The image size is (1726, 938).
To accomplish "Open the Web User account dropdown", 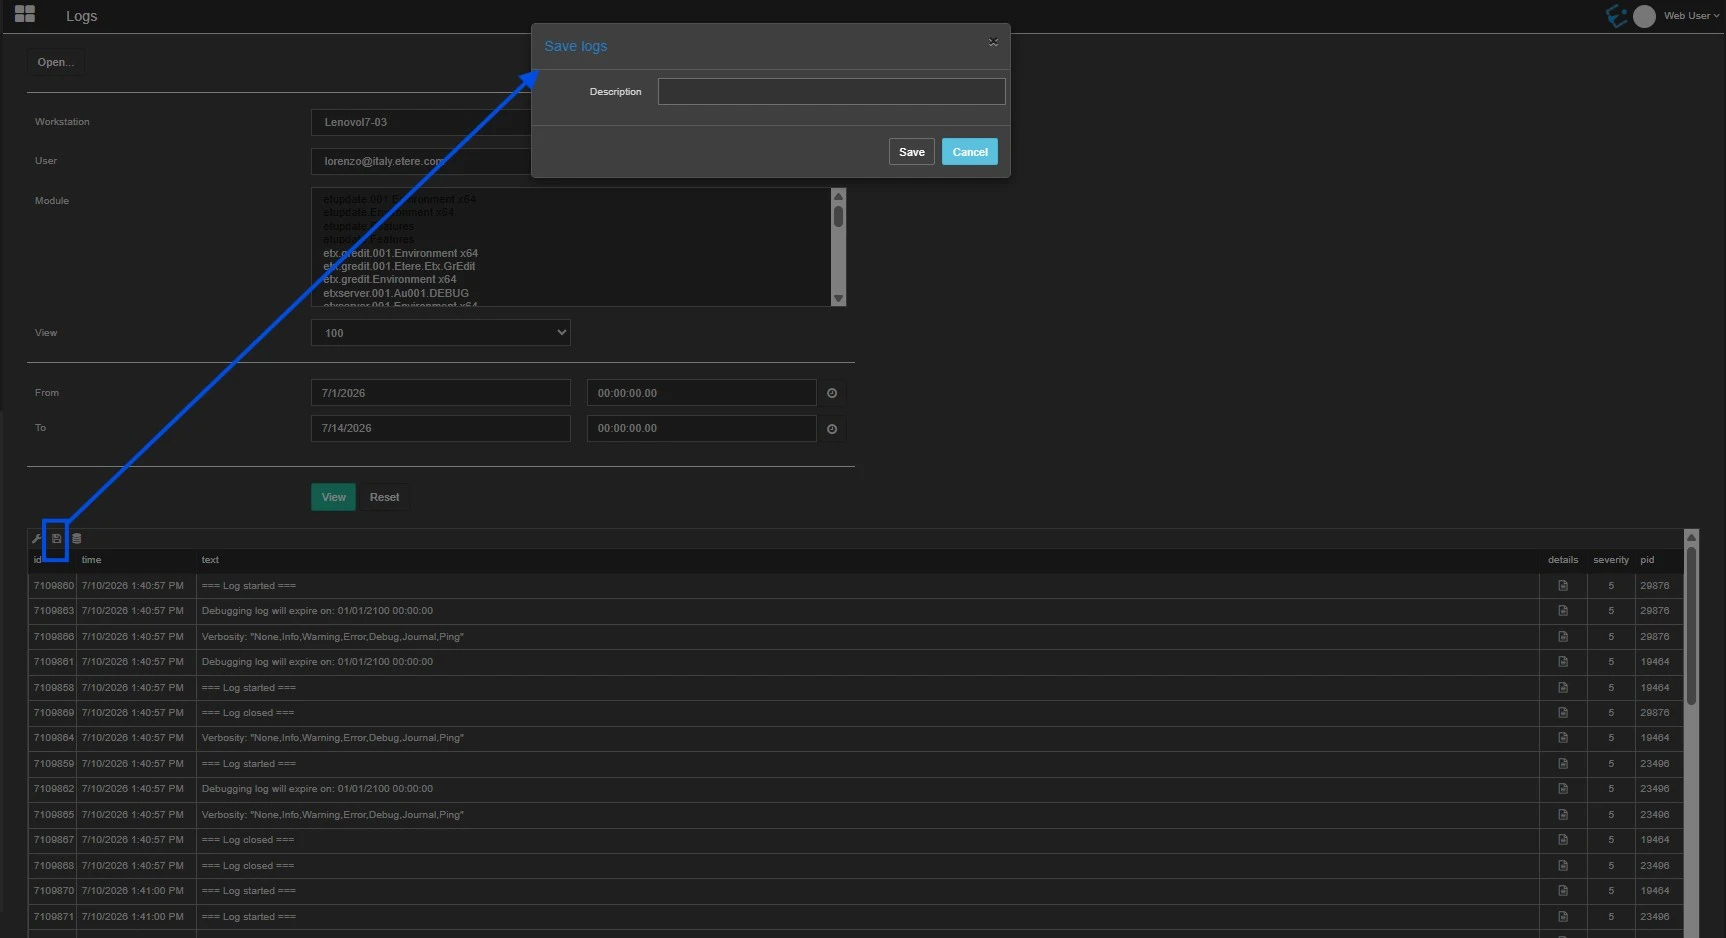I will pos(1691,16).
